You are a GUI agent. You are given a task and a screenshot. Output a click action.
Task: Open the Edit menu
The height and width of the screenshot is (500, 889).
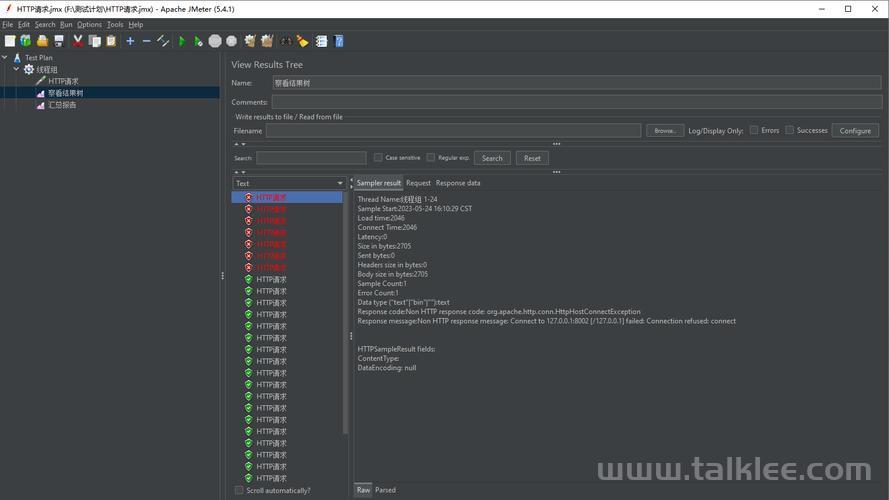click(24, 24)
